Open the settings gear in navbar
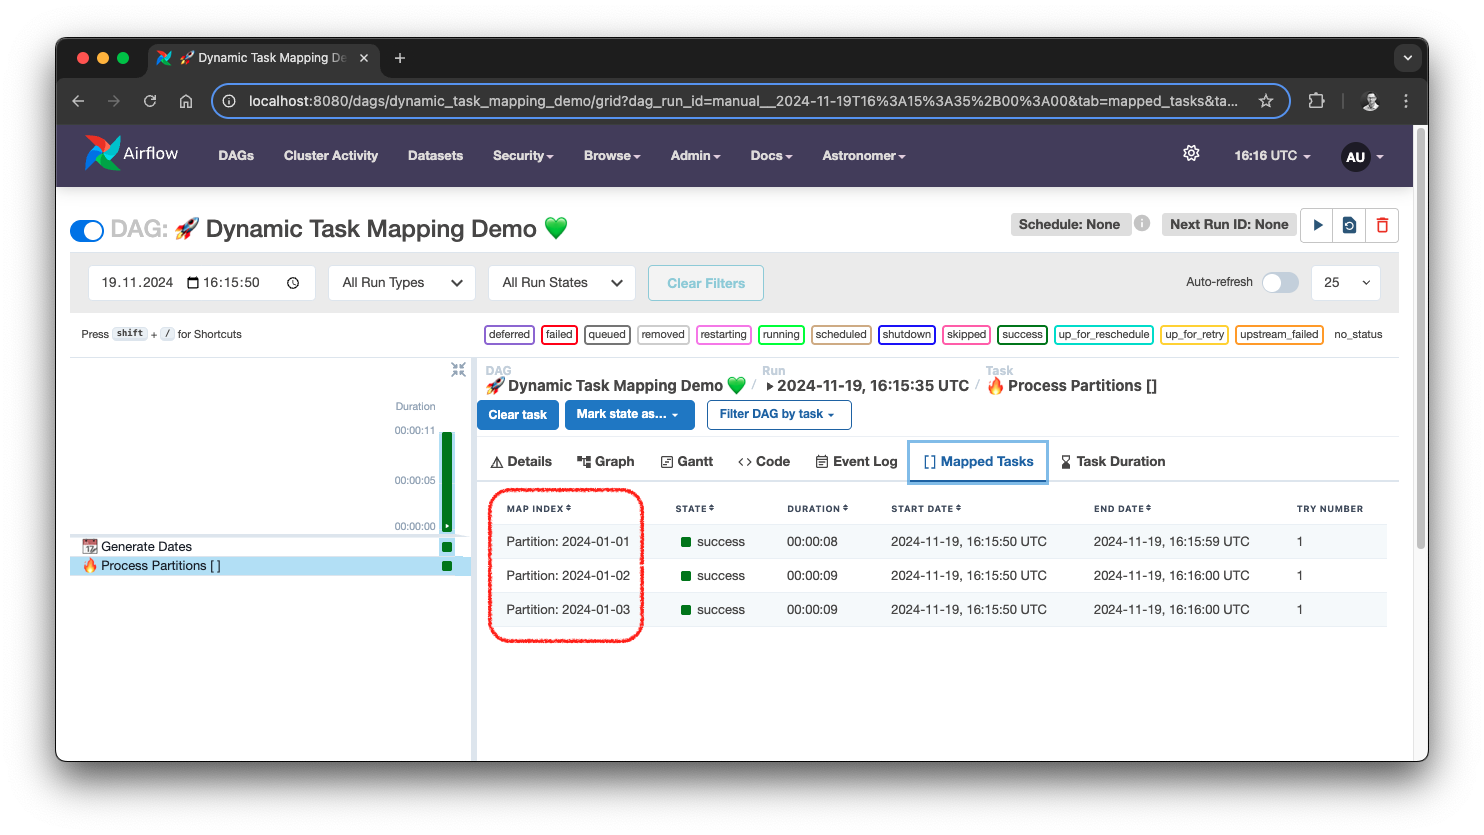Viewport: 1484px width, 835px height. click(1191, 154)
